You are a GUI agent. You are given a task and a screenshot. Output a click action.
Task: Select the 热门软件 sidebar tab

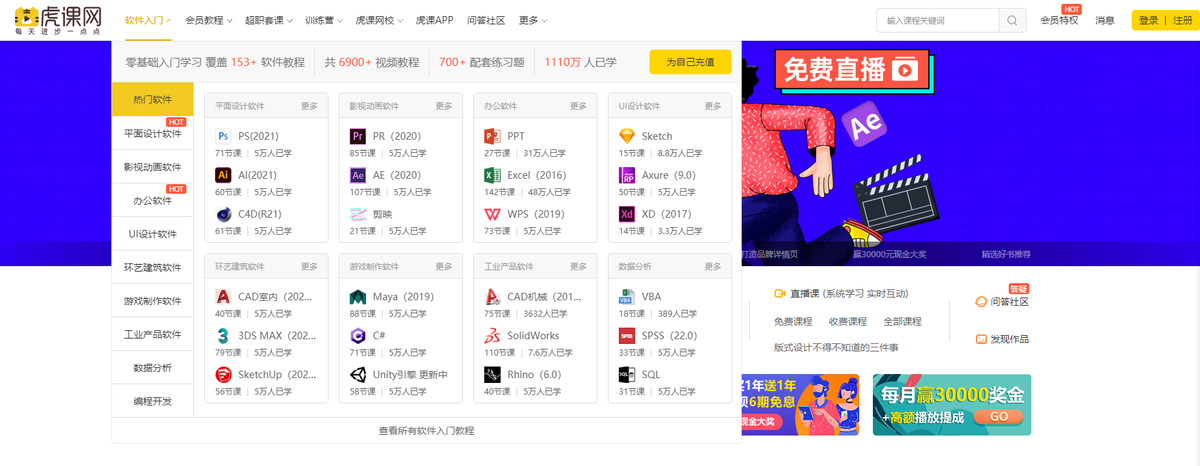(x=153, y=99)
